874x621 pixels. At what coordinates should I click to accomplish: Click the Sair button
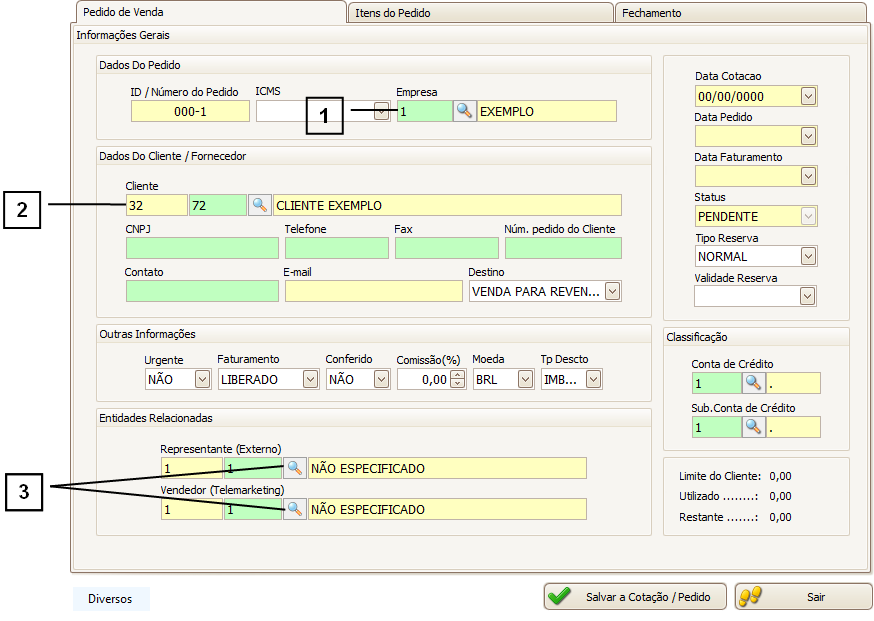(x=803, y=597)
